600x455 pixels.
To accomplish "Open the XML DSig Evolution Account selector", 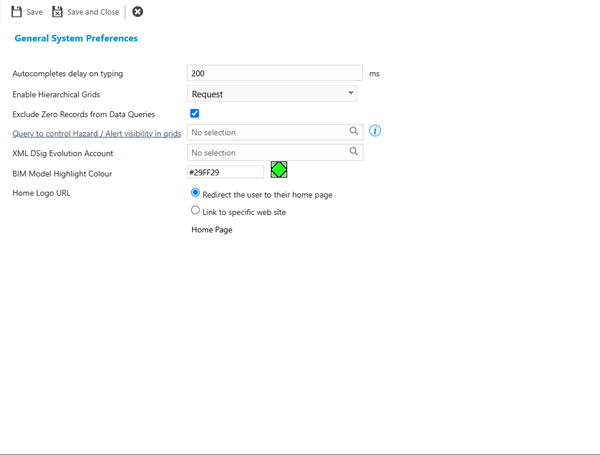I will [267, 153].
